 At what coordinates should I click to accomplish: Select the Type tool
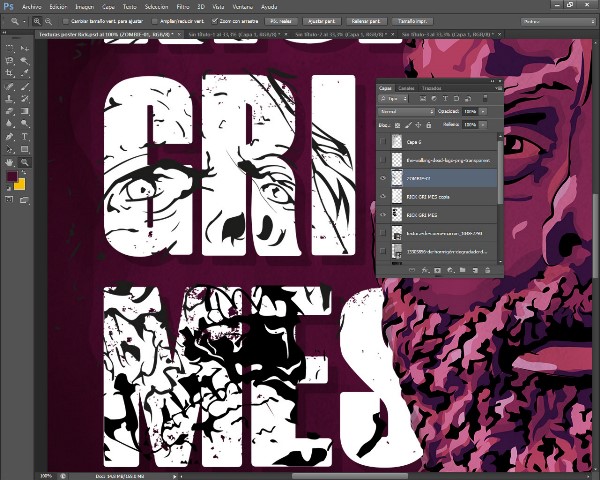(x=24, y=137)
